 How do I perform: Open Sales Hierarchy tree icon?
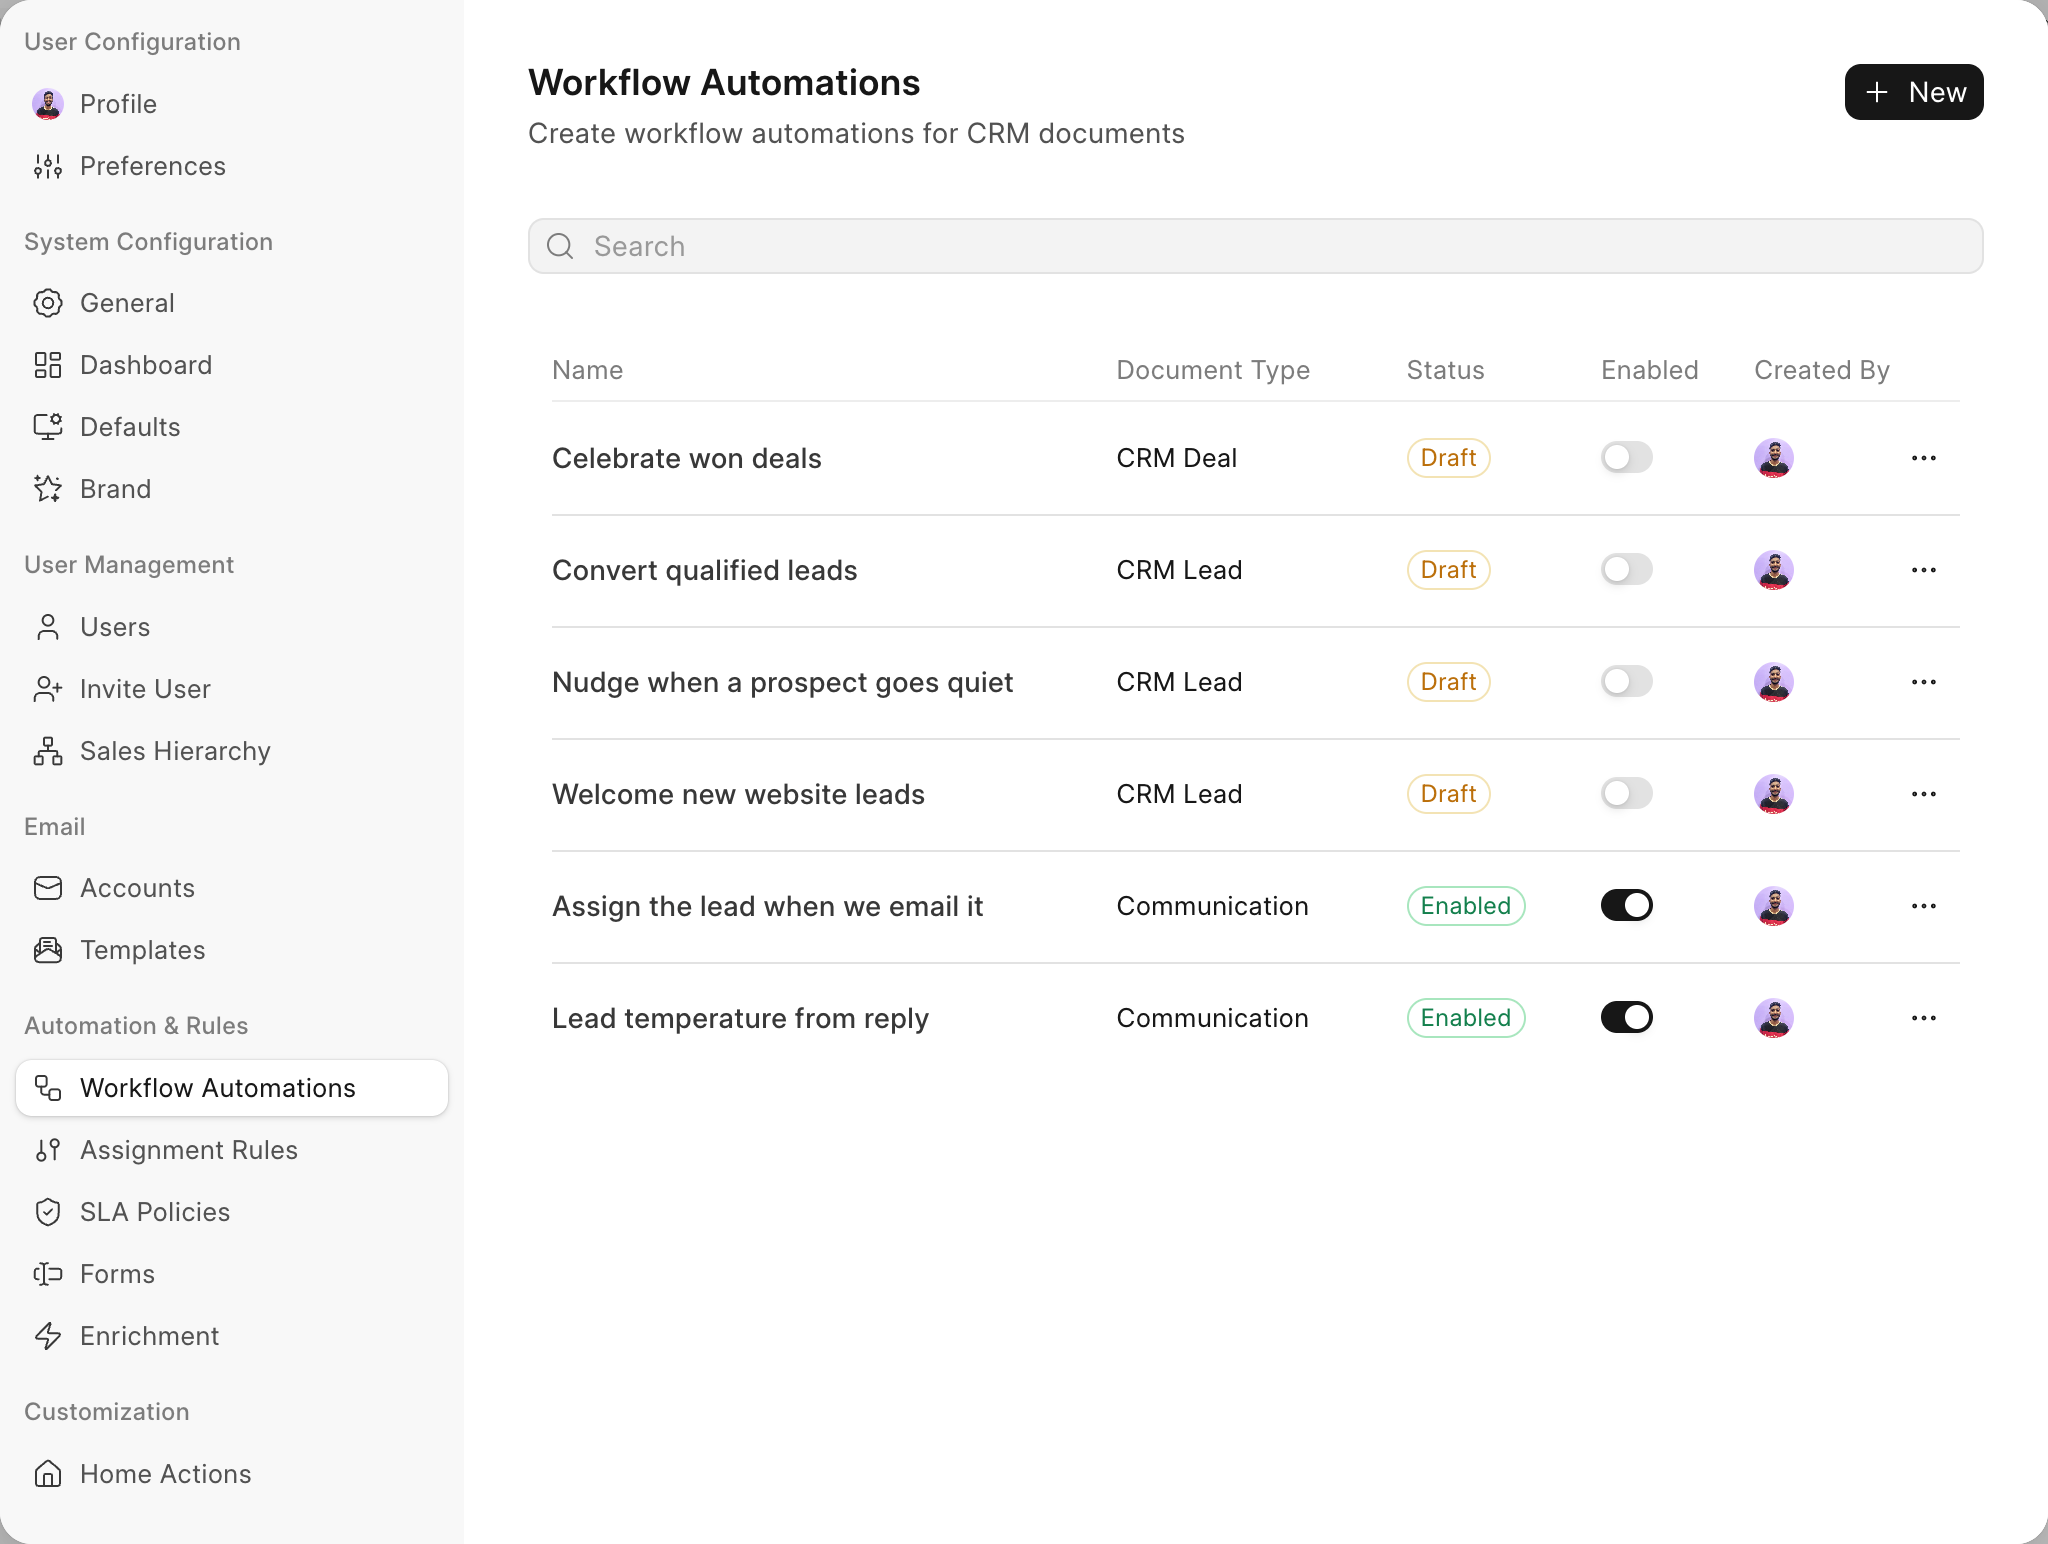48,751
